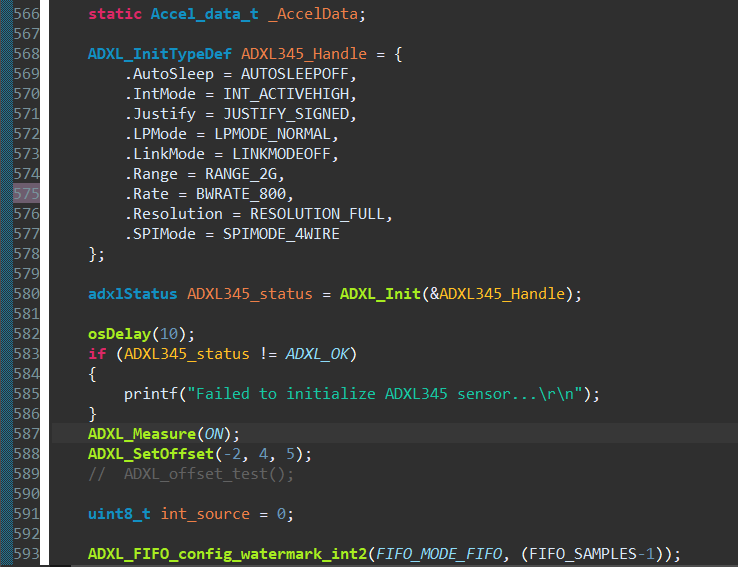
Task: Select line number 580 in the gutter
Action: pyautogui.click(x=26, y=294)
